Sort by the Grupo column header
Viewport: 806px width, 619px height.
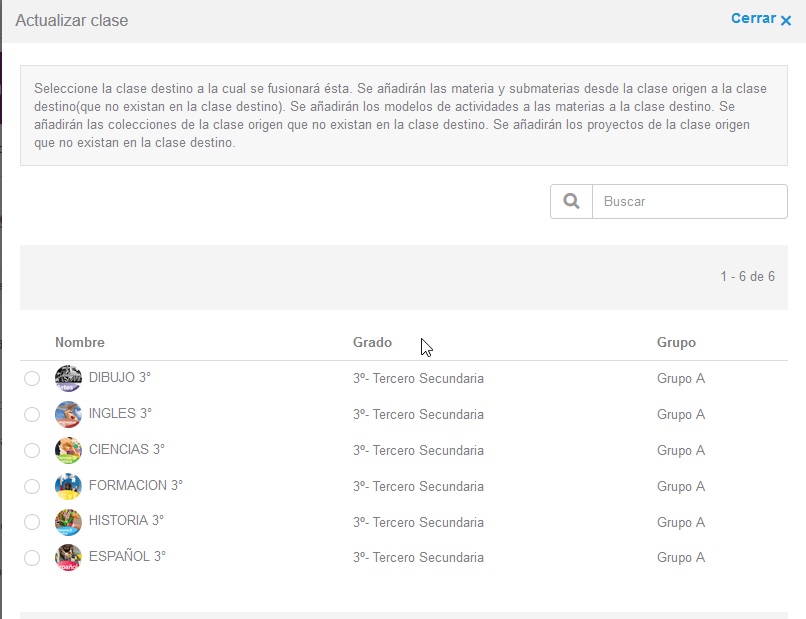pos(676,342)
